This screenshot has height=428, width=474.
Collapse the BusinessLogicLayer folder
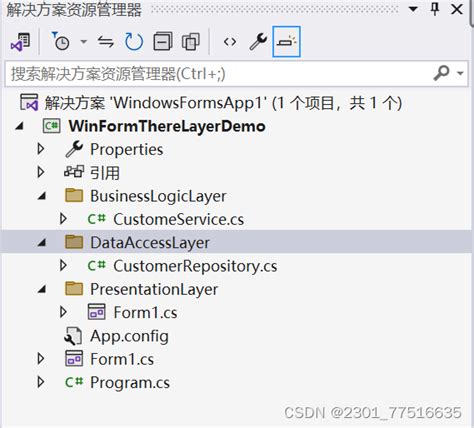[x=42, y=196]
